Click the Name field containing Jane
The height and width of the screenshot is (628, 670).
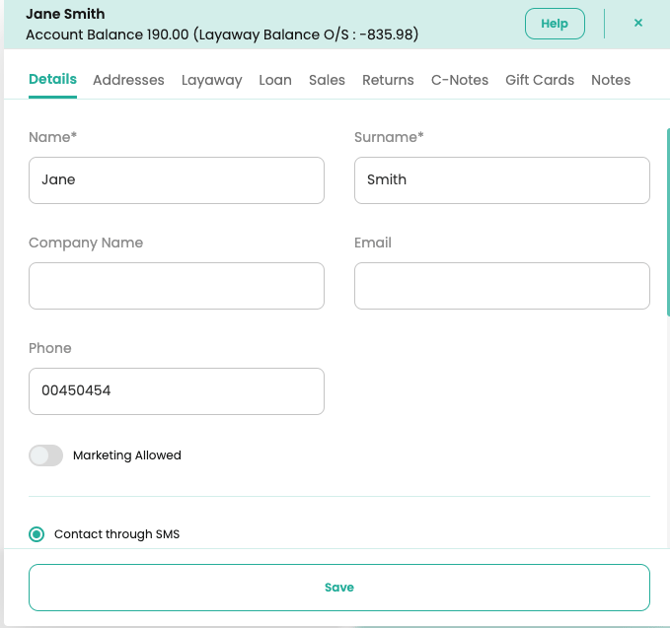pyautogui.click(x=176, y=180)
